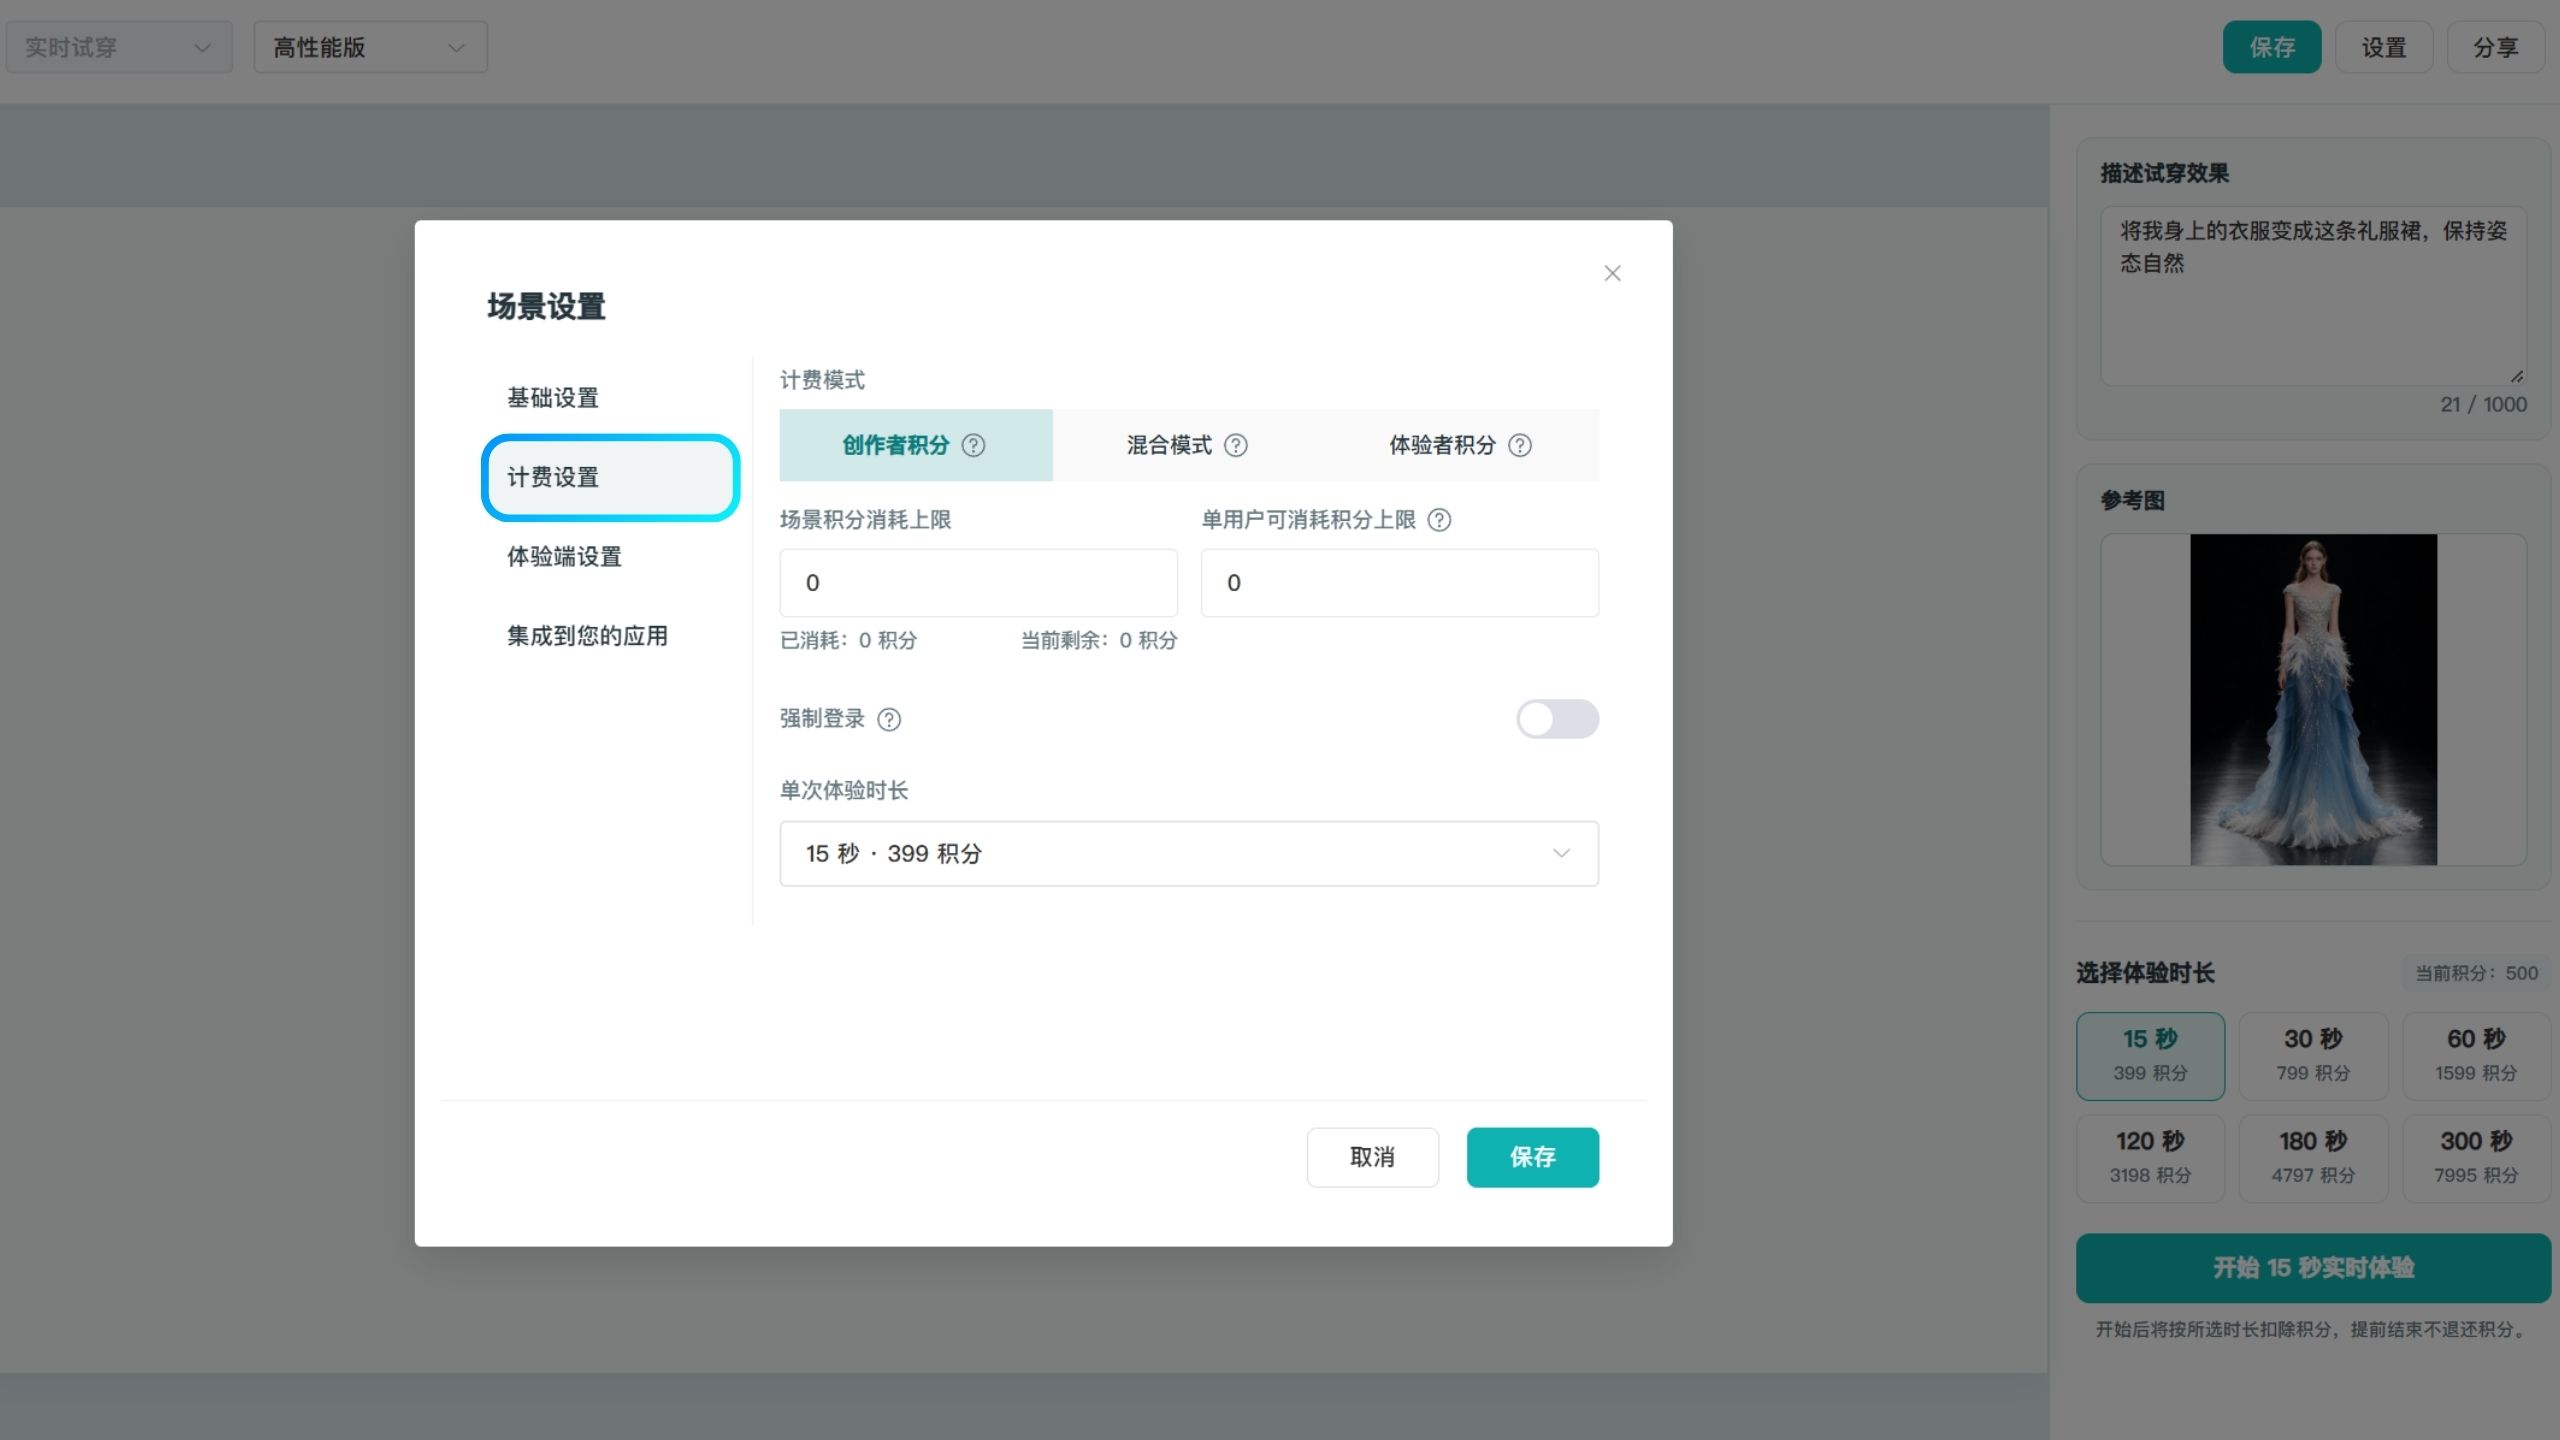Select the 180 秒 4797 积分 option
Image resolution: width=2560 pixels, height=1440 pixels.
[x=2313, y=1158]
